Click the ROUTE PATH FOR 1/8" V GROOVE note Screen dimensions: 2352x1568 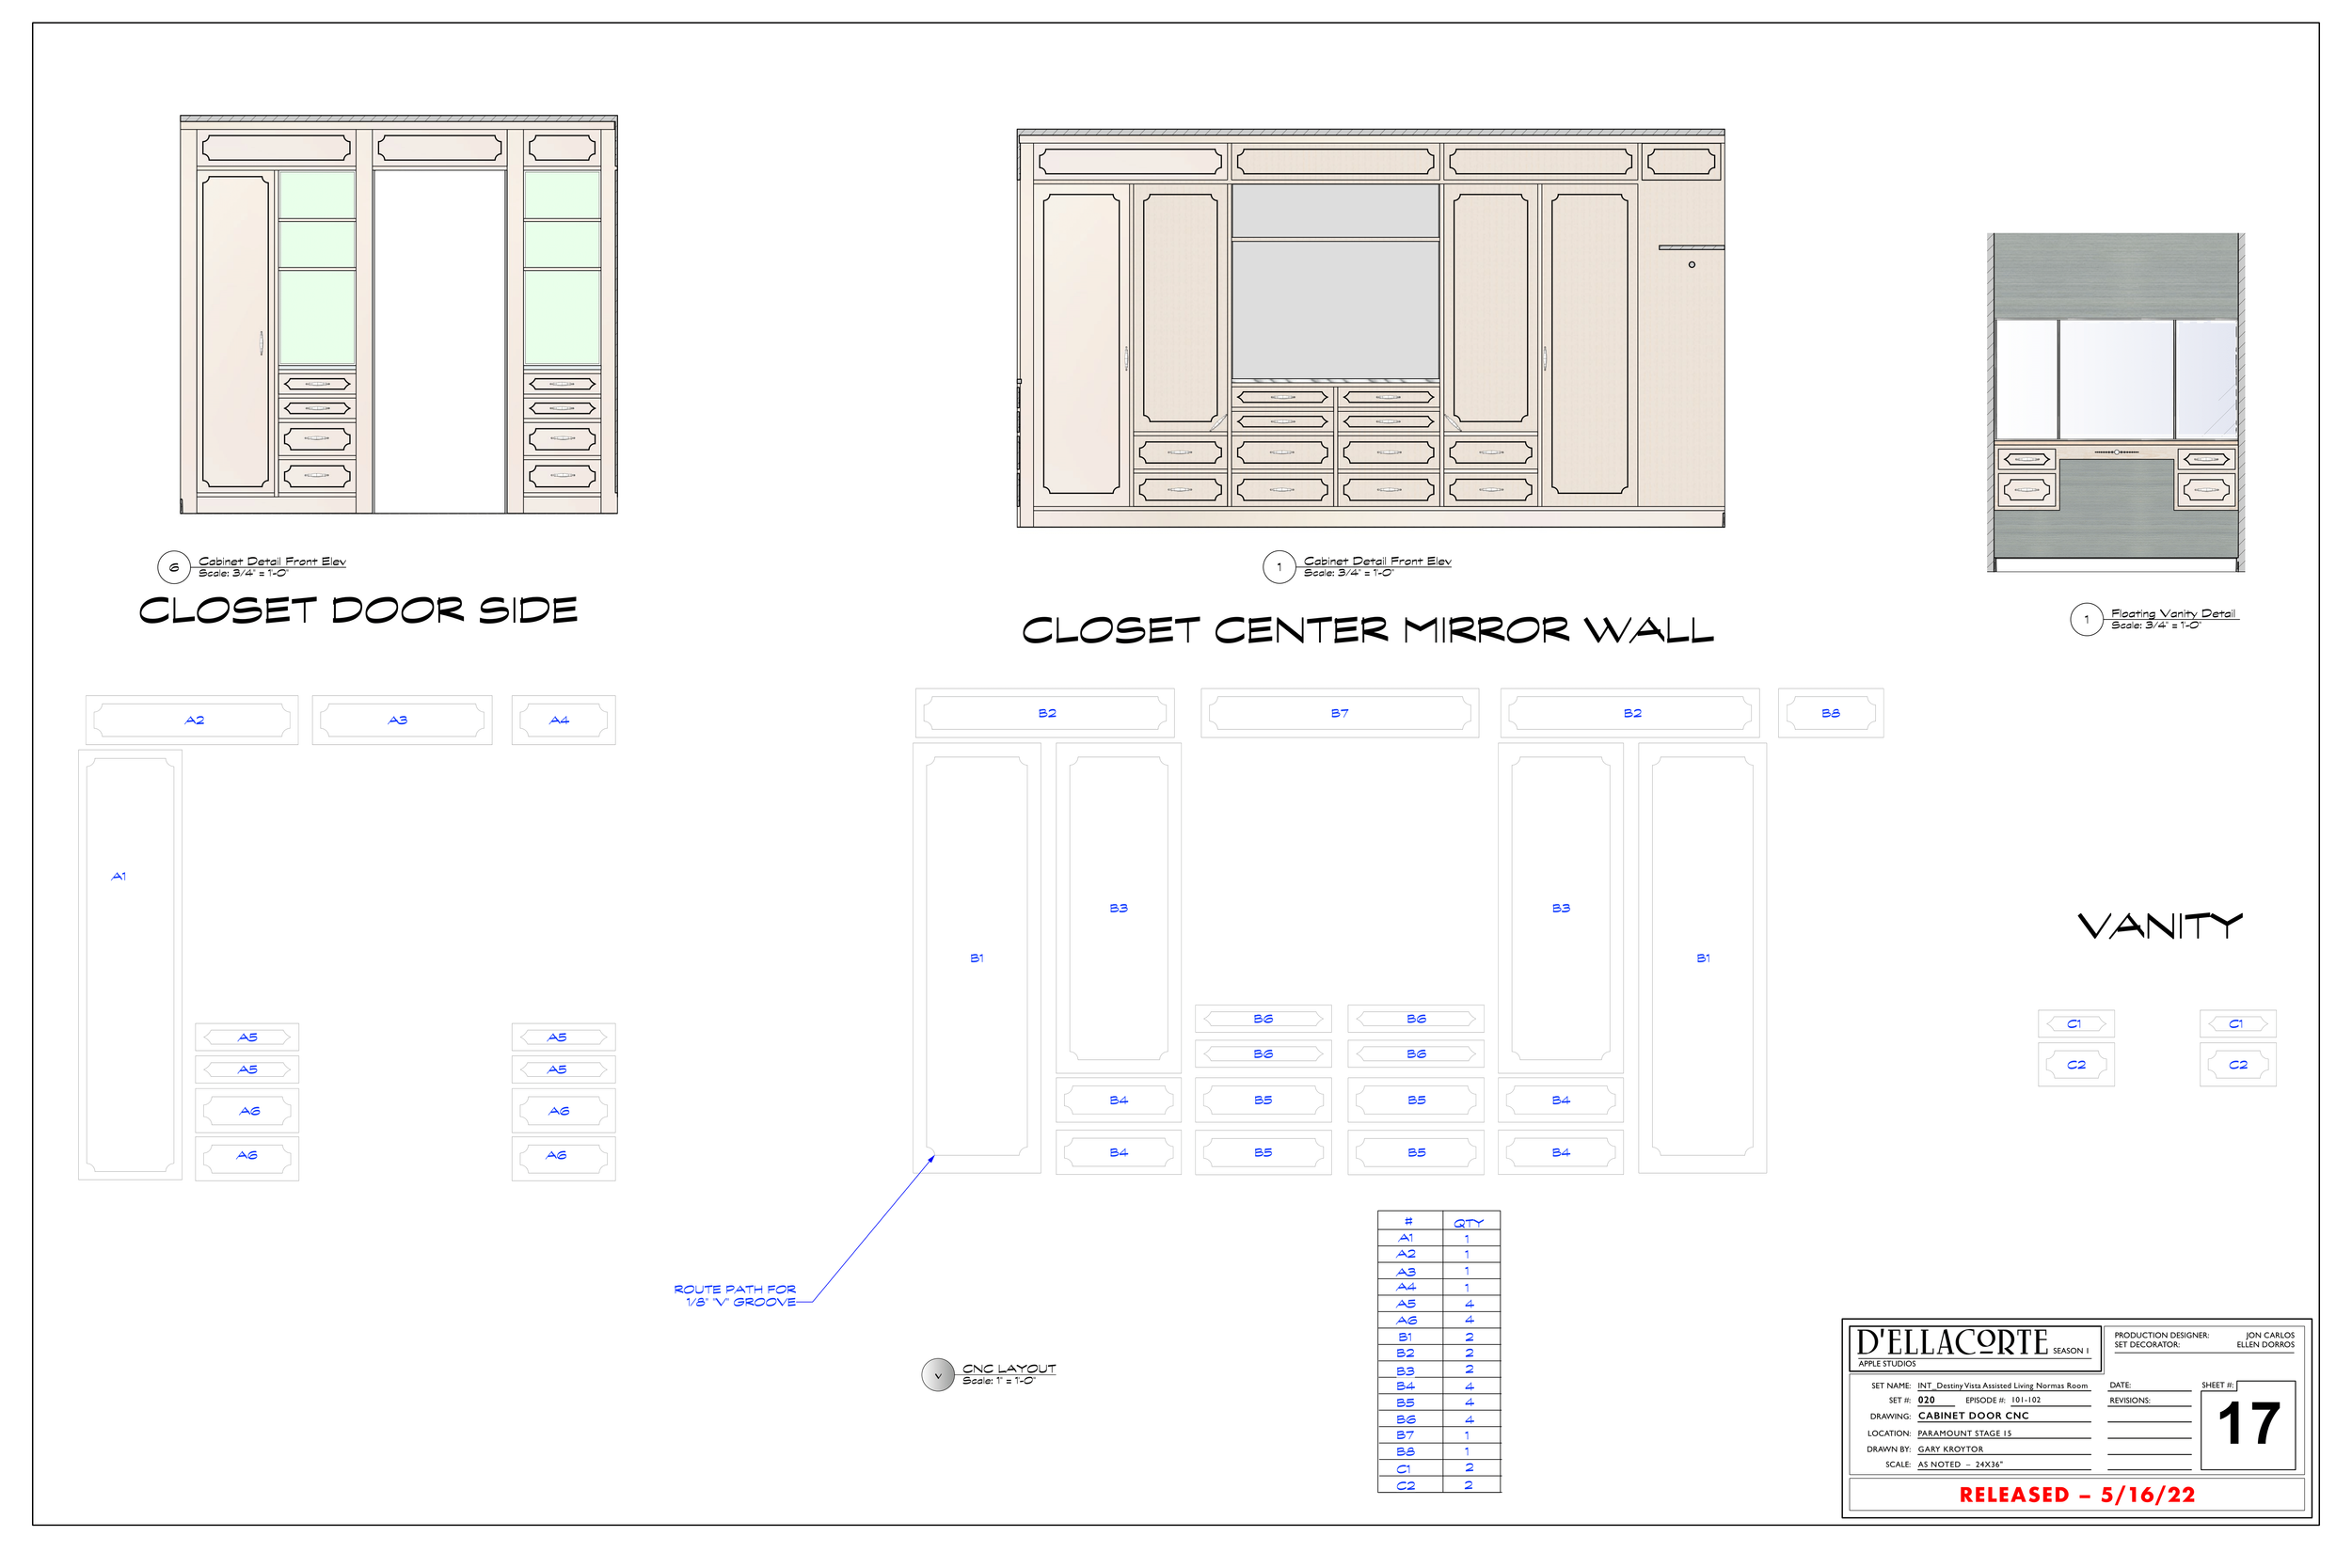pos(735,1295)
